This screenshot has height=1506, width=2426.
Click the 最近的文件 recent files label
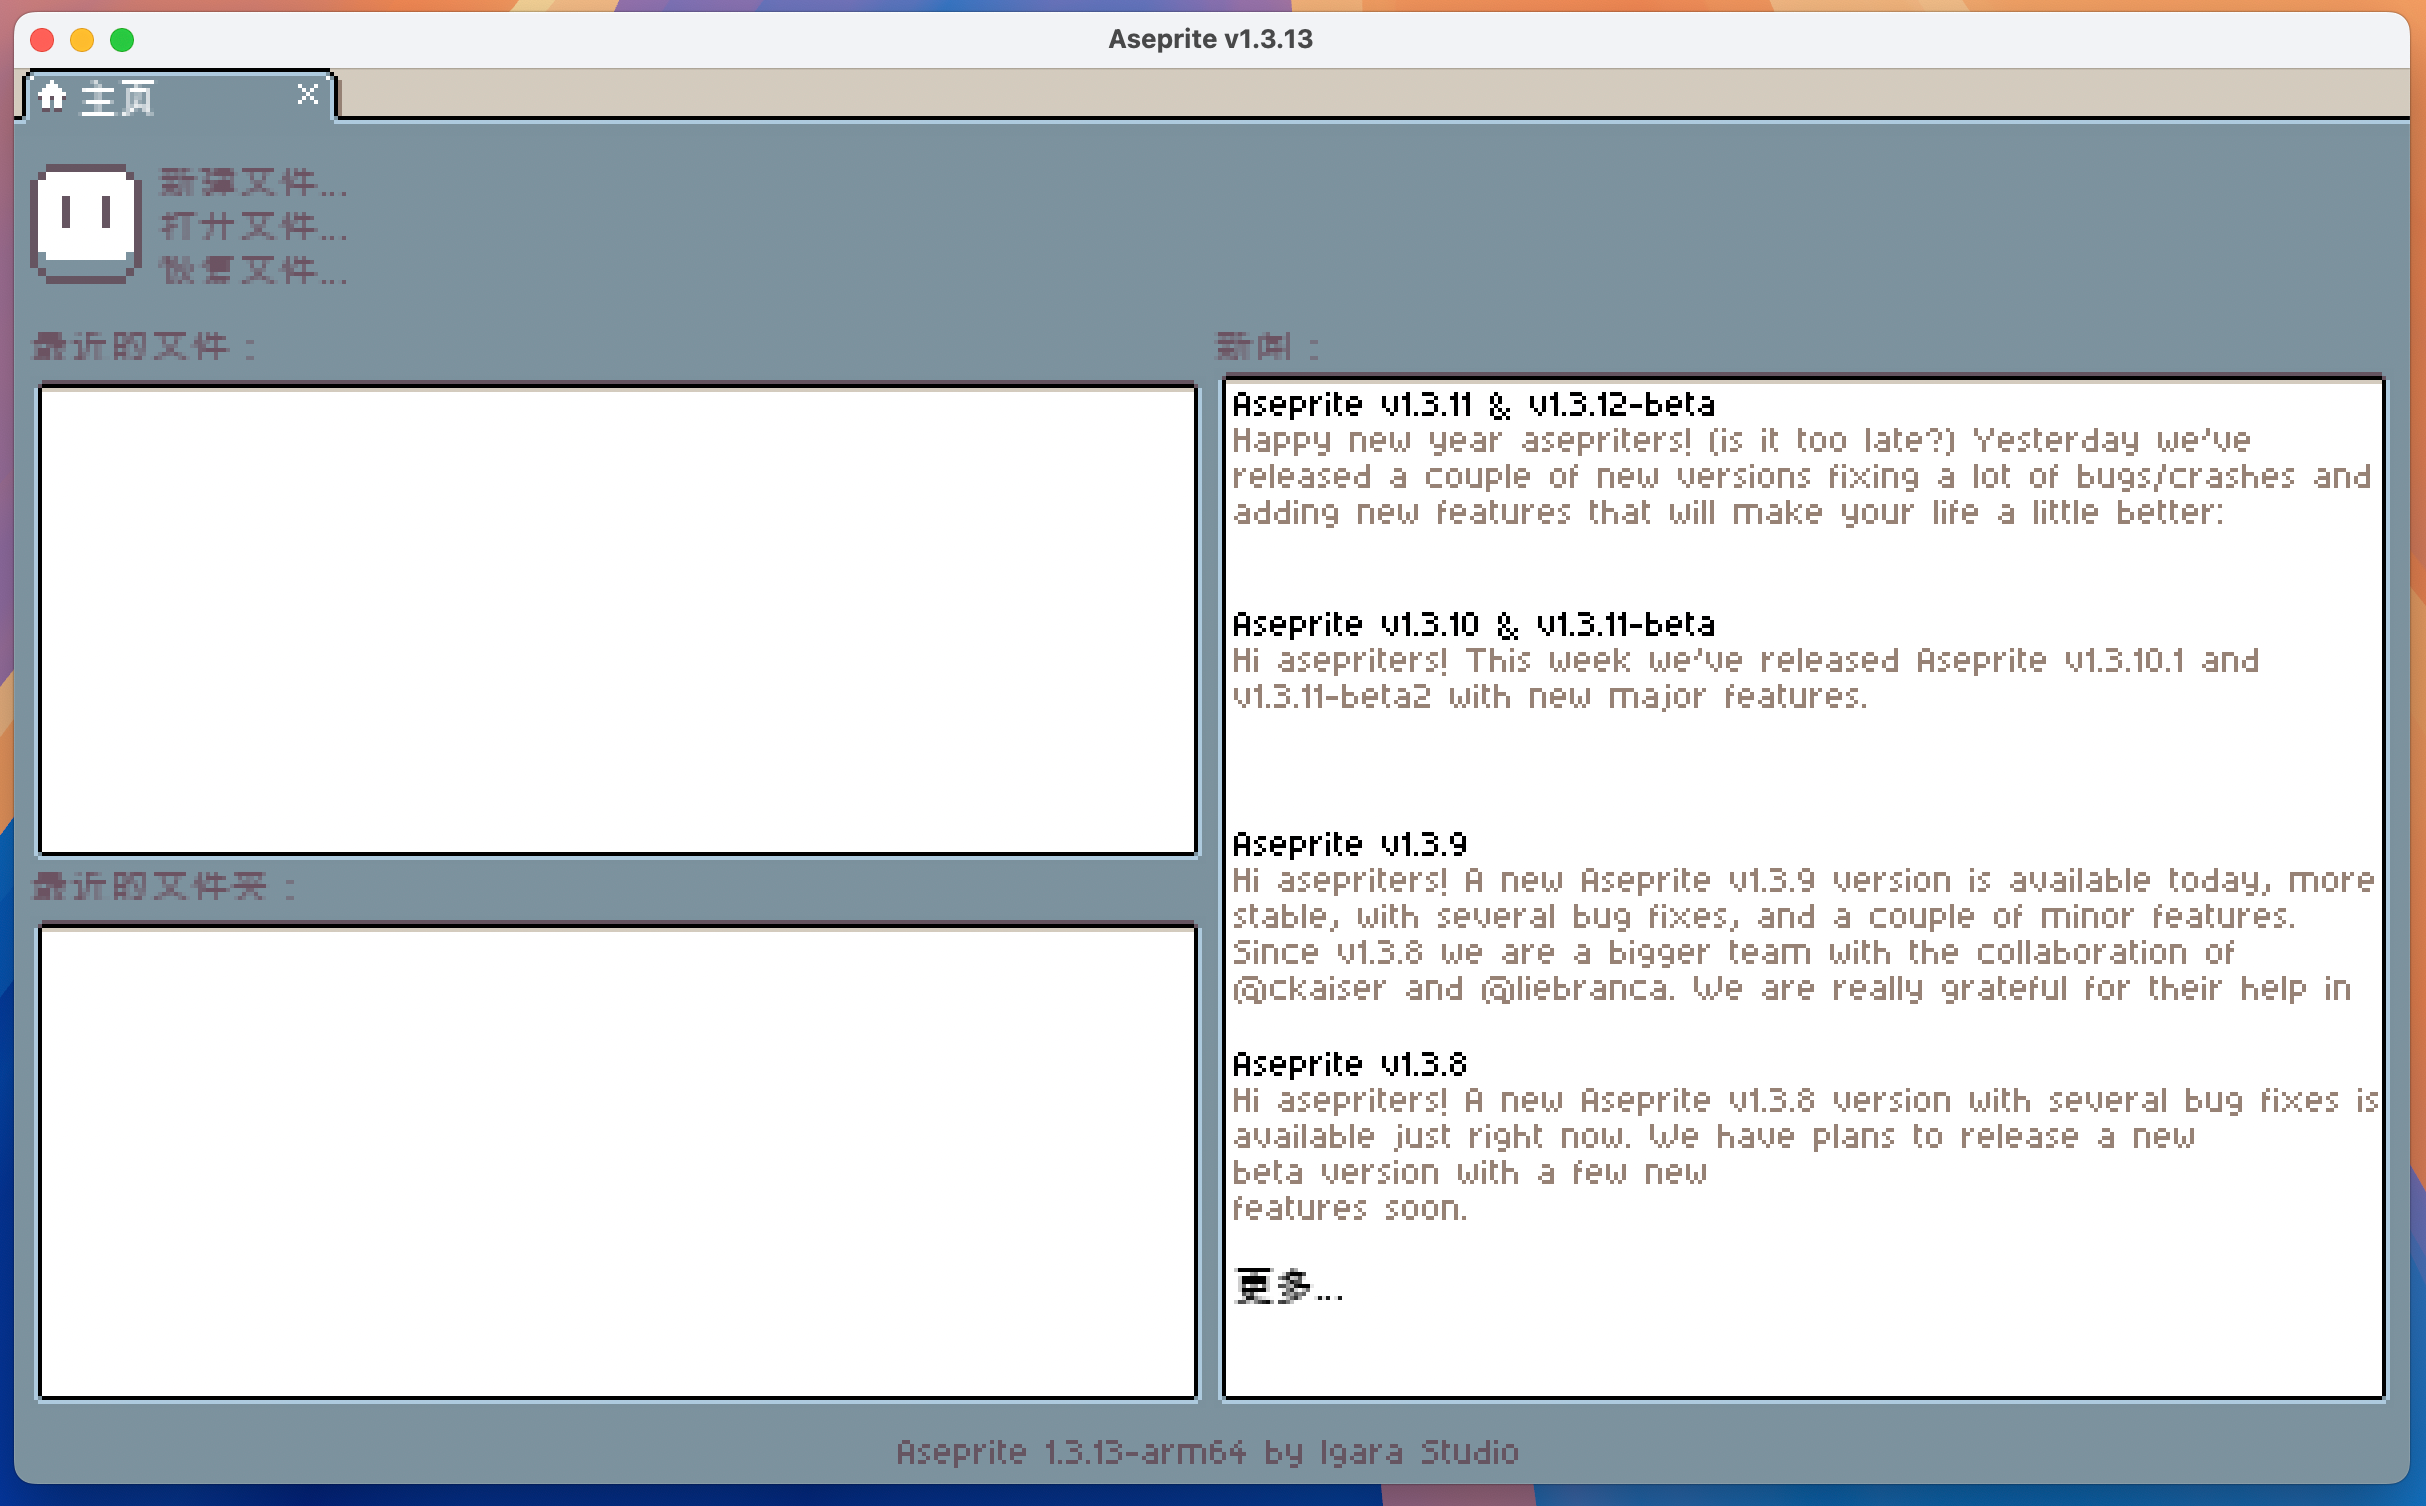click(146, 347)
